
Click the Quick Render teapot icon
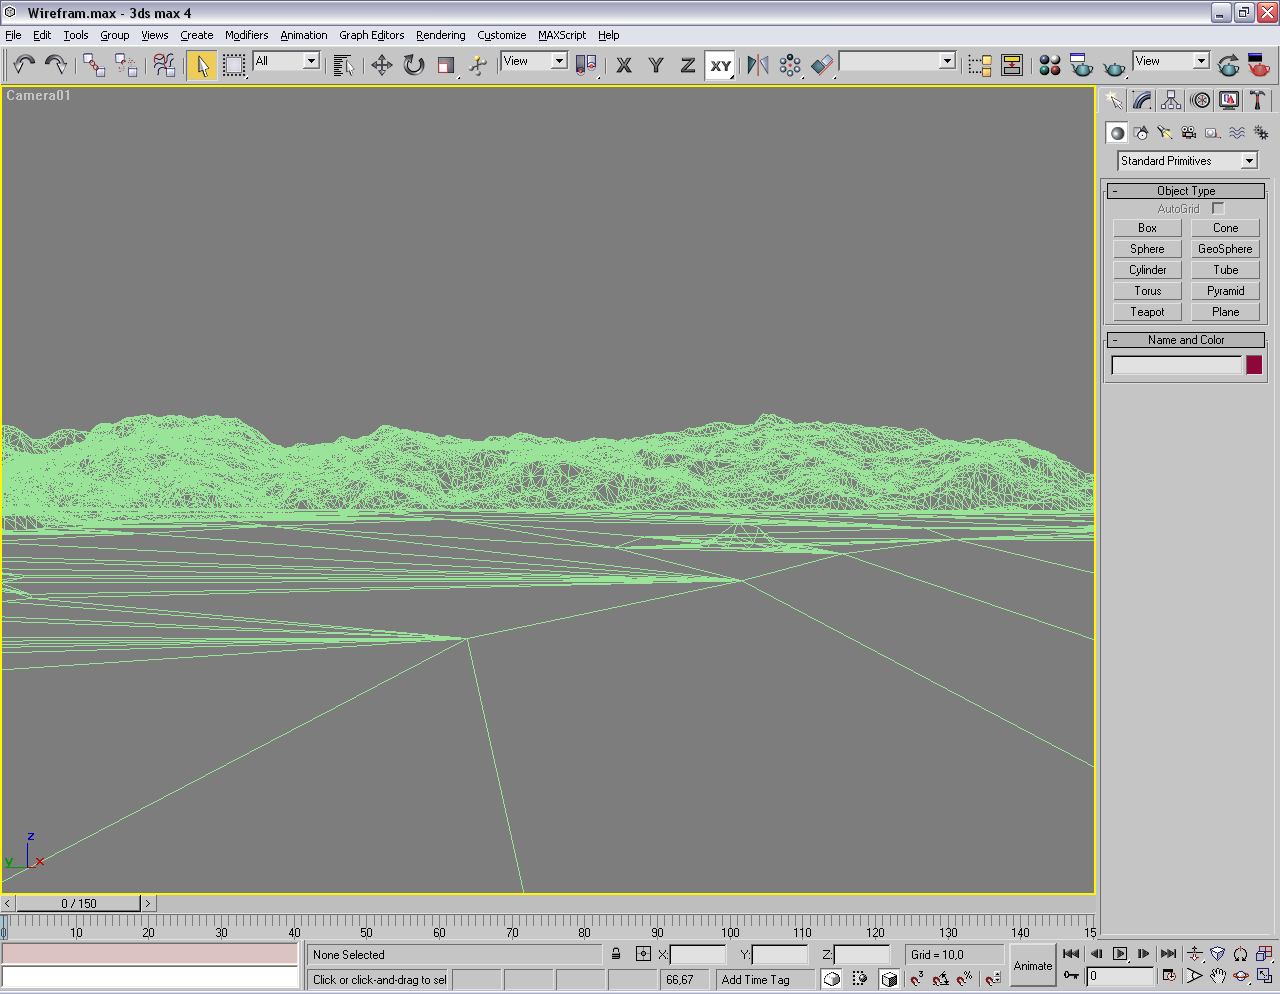pos(1114,66)
